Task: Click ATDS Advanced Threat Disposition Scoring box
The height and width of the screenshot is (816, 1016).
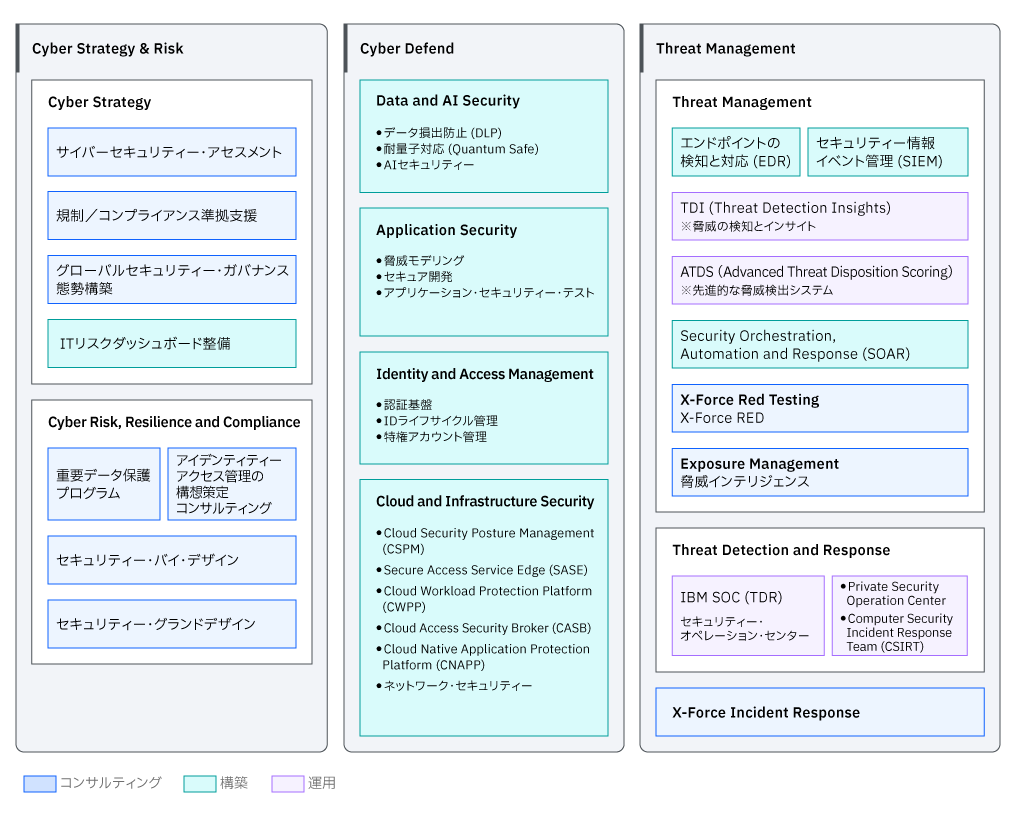Action: (820, 281)
